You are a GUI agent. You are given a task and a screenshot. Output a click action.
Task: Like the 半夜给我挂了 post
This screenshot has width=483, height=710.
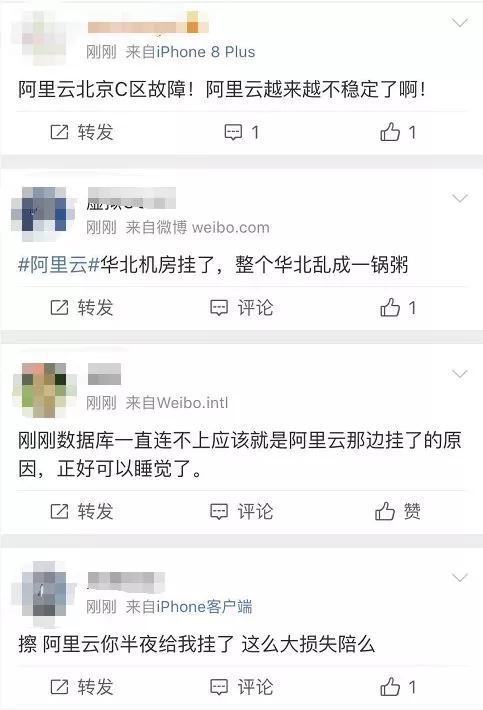(x=398, y=687)
